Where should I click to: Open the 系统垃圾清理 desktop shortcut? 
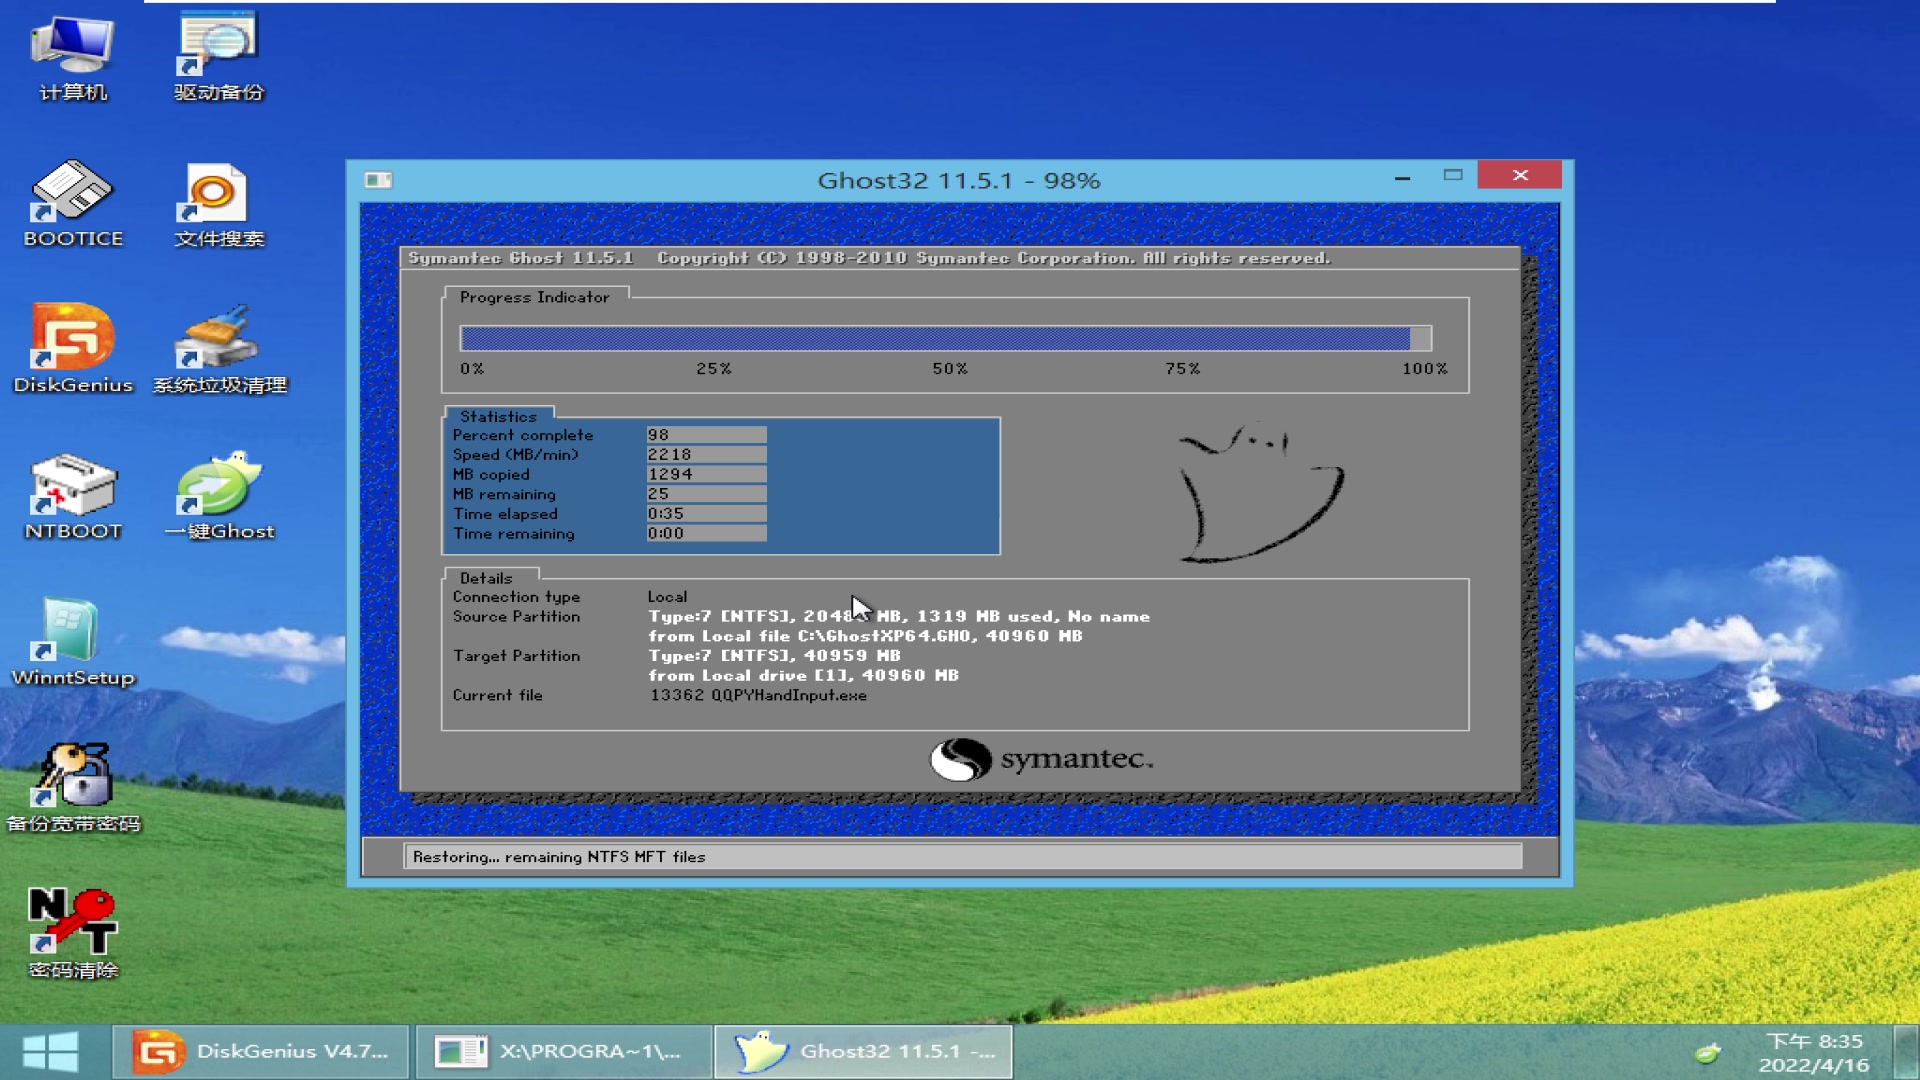coord(219,350)
